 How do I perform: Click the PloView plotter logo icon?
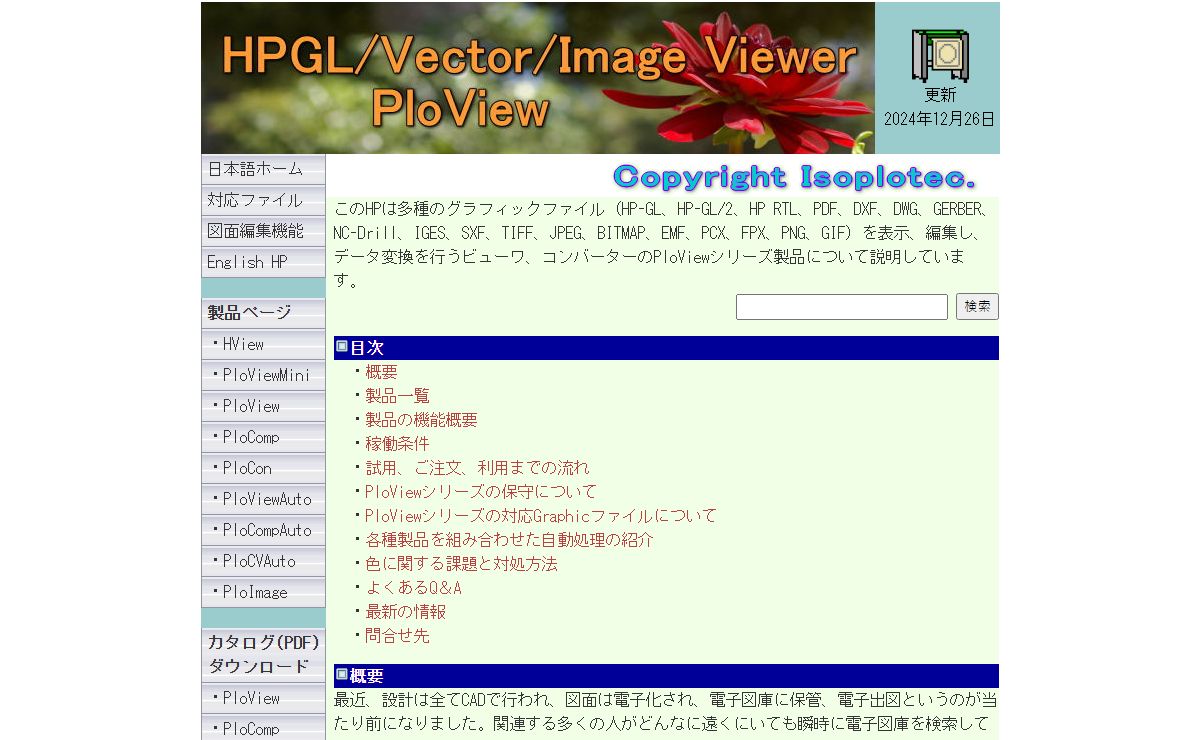pos(939,55)
